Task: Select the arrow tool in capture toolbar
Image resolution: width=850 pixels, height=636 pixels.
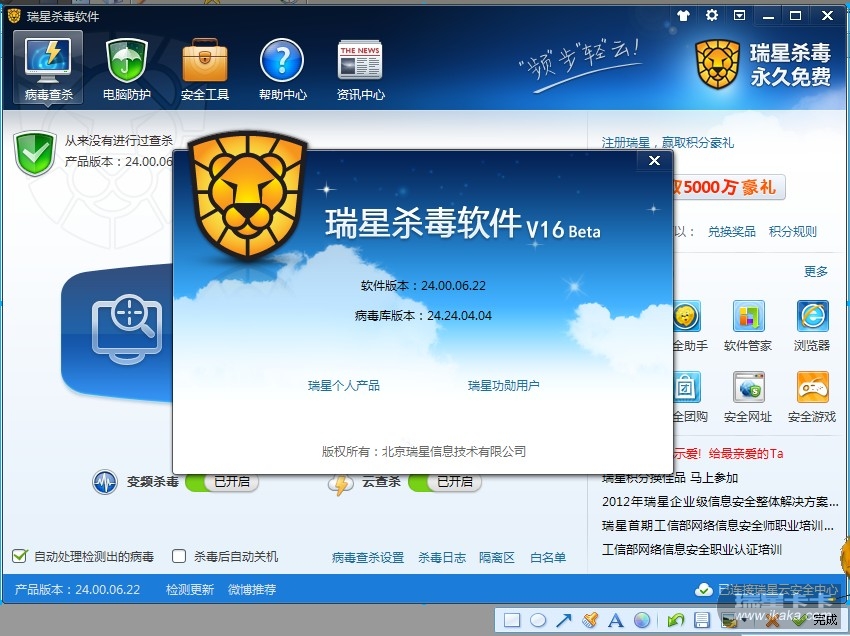Action: point(564,620)
